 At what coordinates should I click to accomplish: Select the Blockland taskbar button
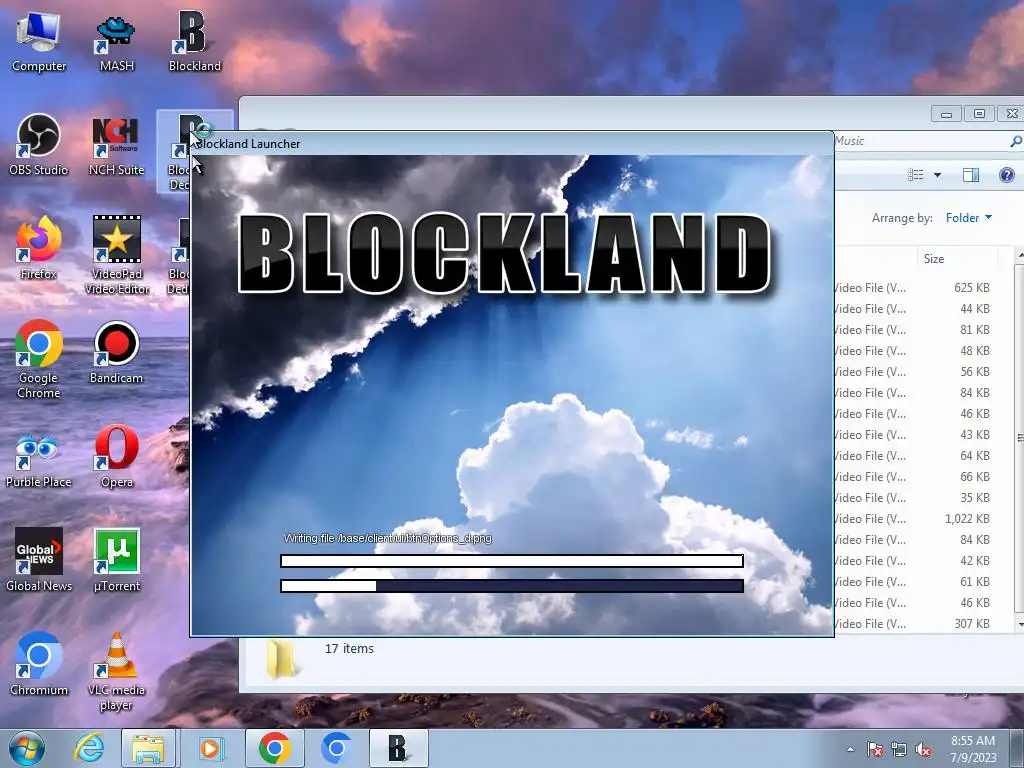(x=398, y=748)
